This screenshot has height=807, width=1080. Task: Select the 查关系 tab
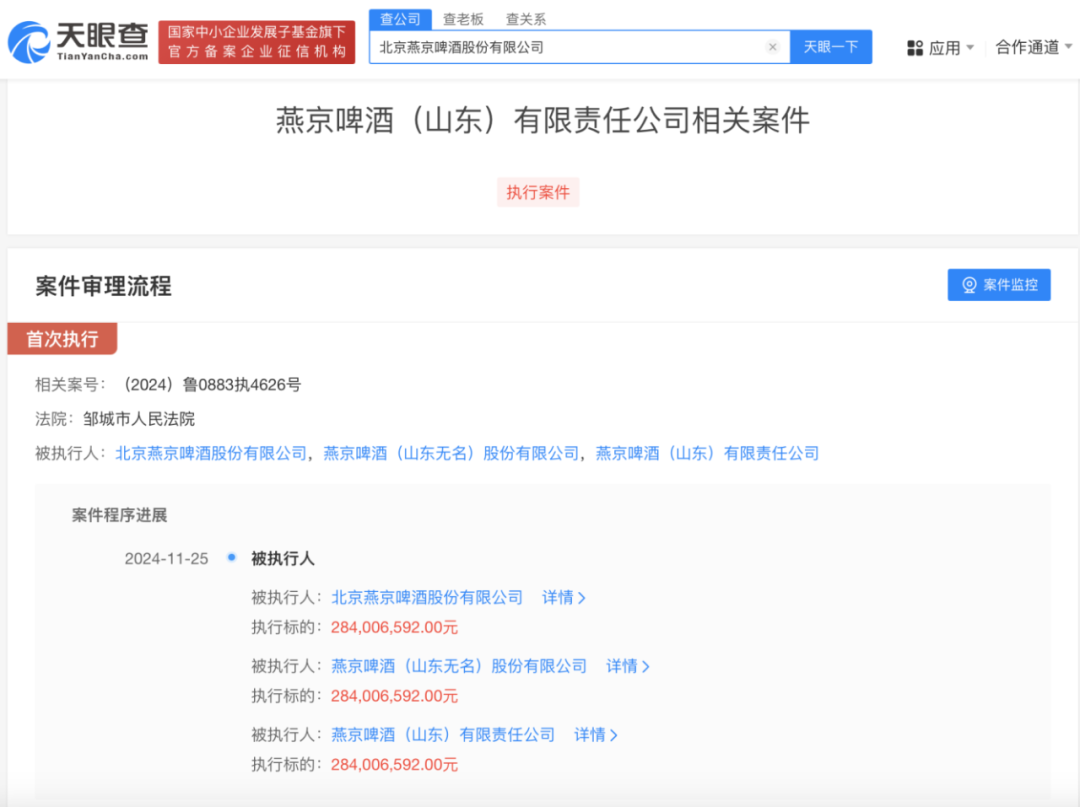(525, 19)
